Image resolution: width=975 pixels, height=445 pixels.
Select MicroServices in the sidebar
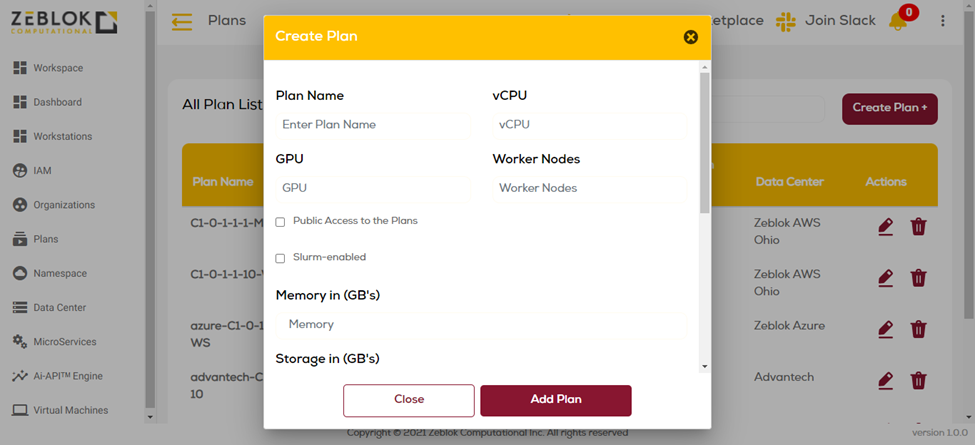[x=64, y=342]
